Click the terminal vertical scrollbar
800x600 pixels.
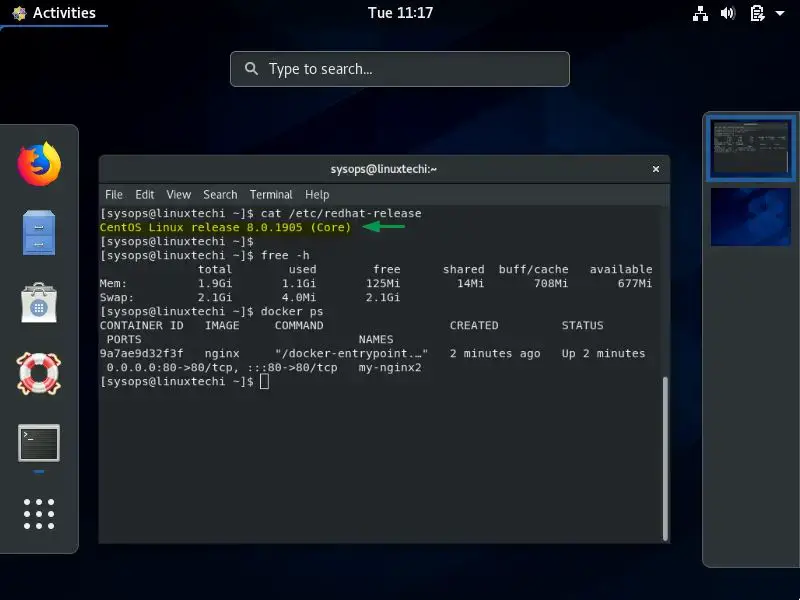point(665,458)
